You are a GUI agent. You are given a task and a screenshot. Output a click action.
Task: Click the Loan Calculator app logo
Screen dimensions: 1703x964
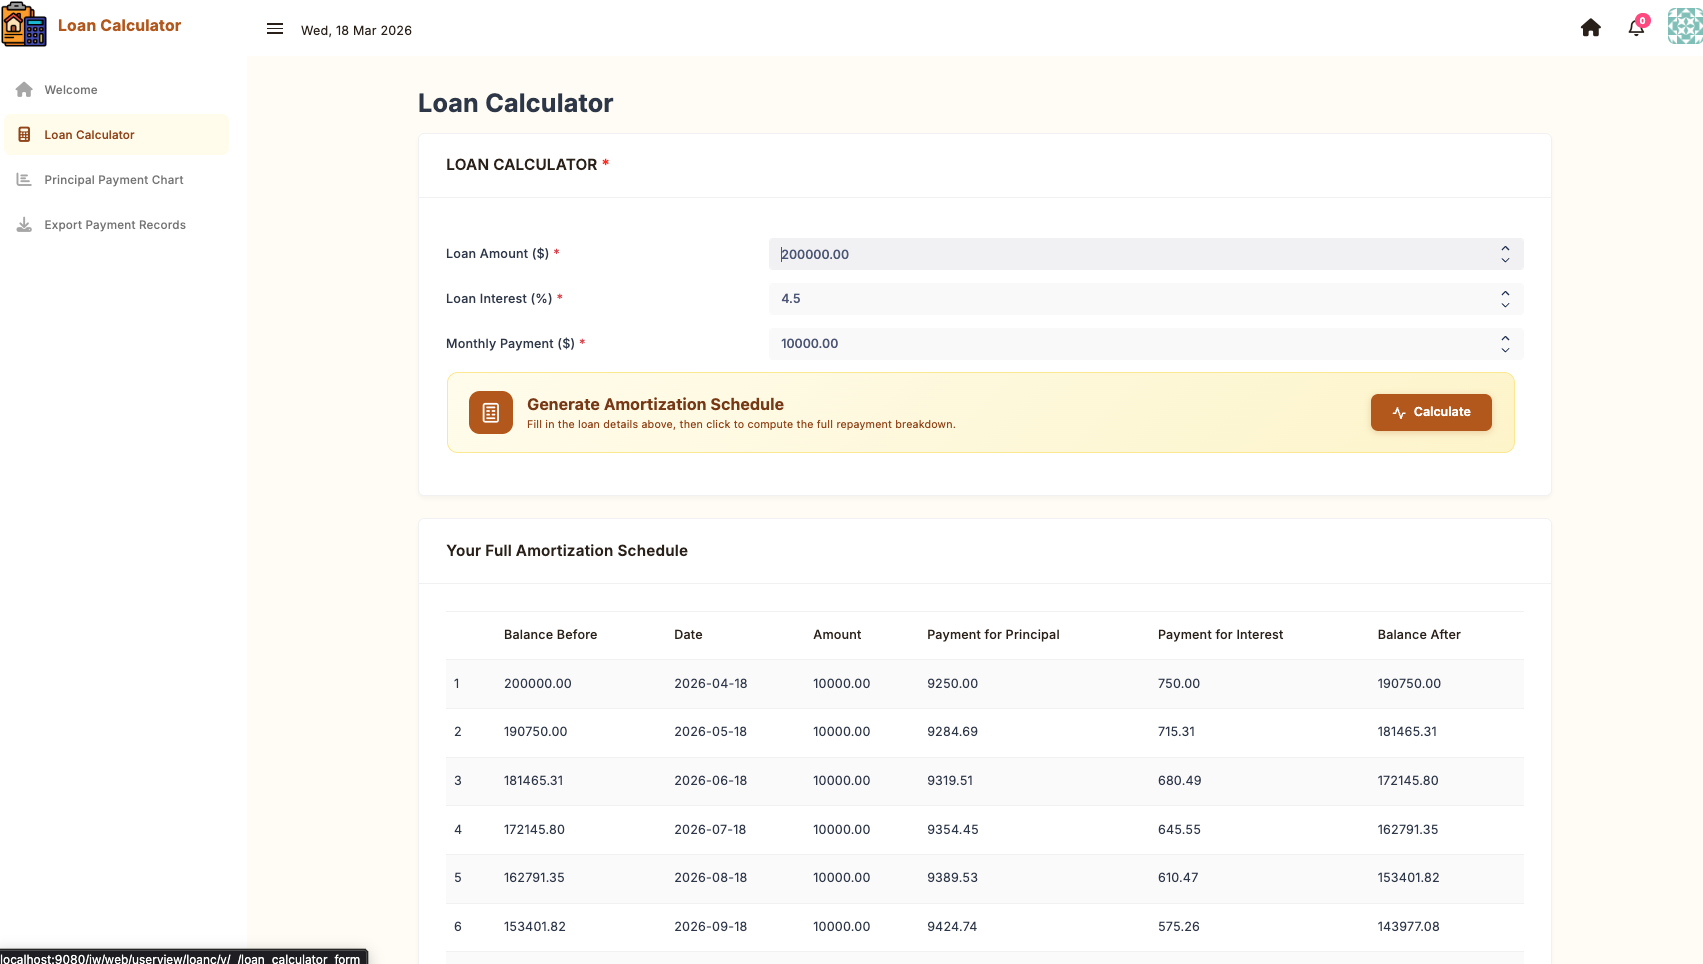click(x=24, y=26)
